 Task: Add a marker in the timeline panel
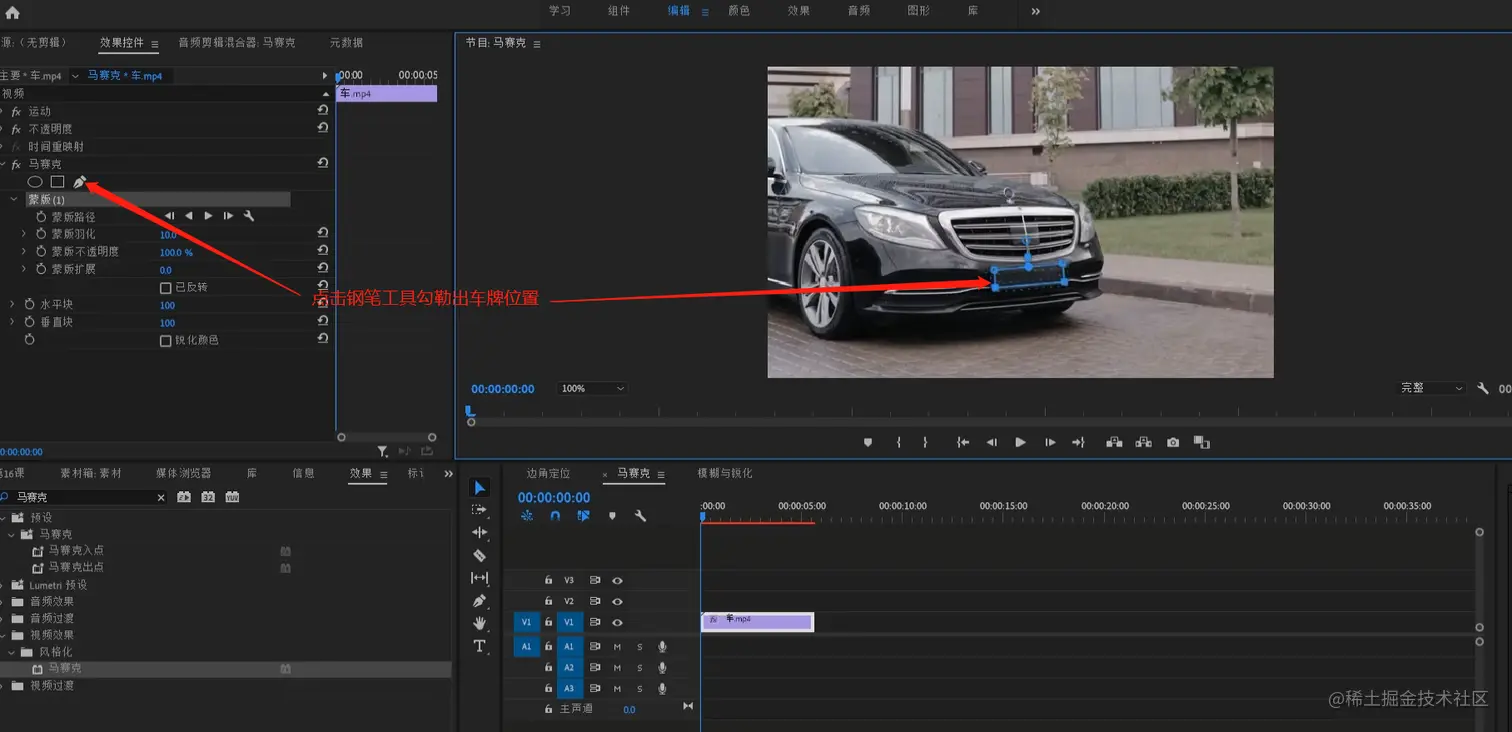(x=612, y=516)
